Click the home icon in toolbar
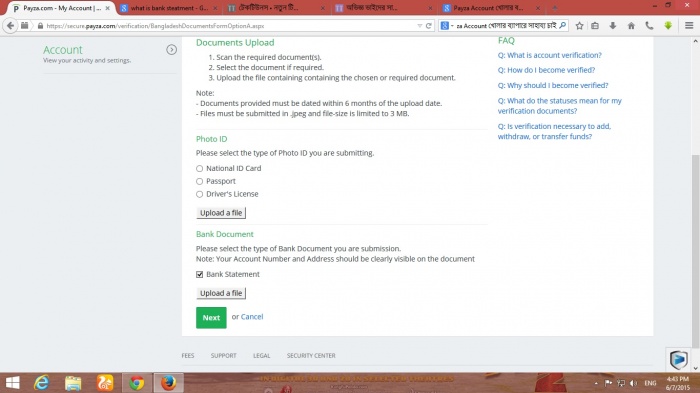700x393 pixels. click(631, 26)
